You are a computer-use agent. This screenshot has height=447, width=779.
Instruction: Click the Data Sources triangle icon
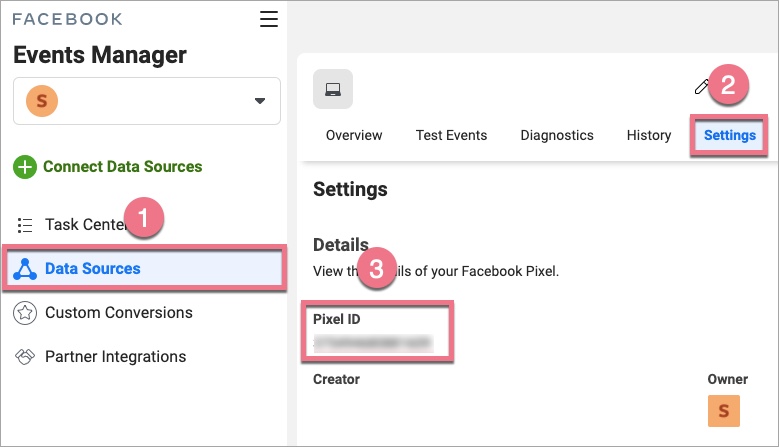(x=26, y=268)
